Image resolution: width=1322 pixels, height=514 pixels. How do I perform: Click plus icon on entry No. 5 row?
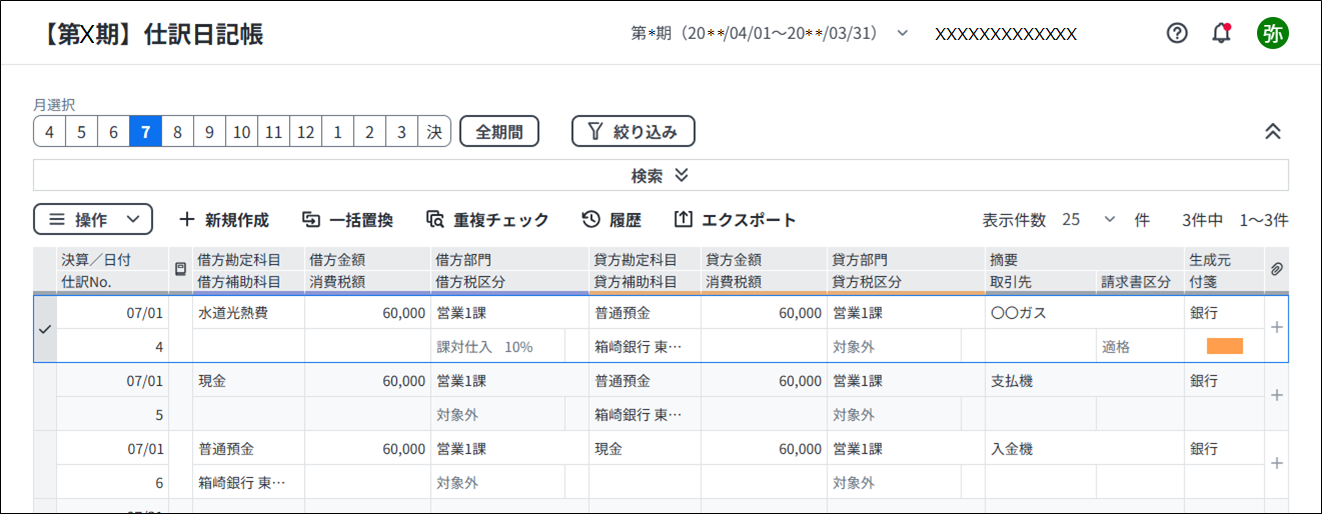[x=1276, y=395]
